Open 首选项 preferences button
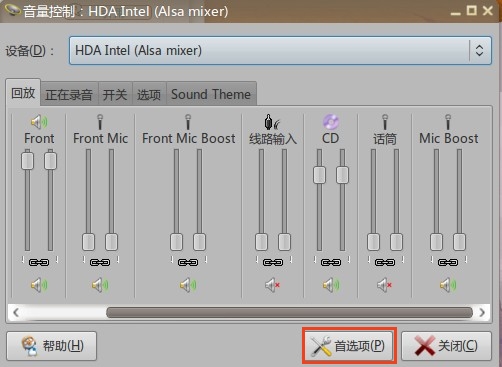 (x=349, y=346)
